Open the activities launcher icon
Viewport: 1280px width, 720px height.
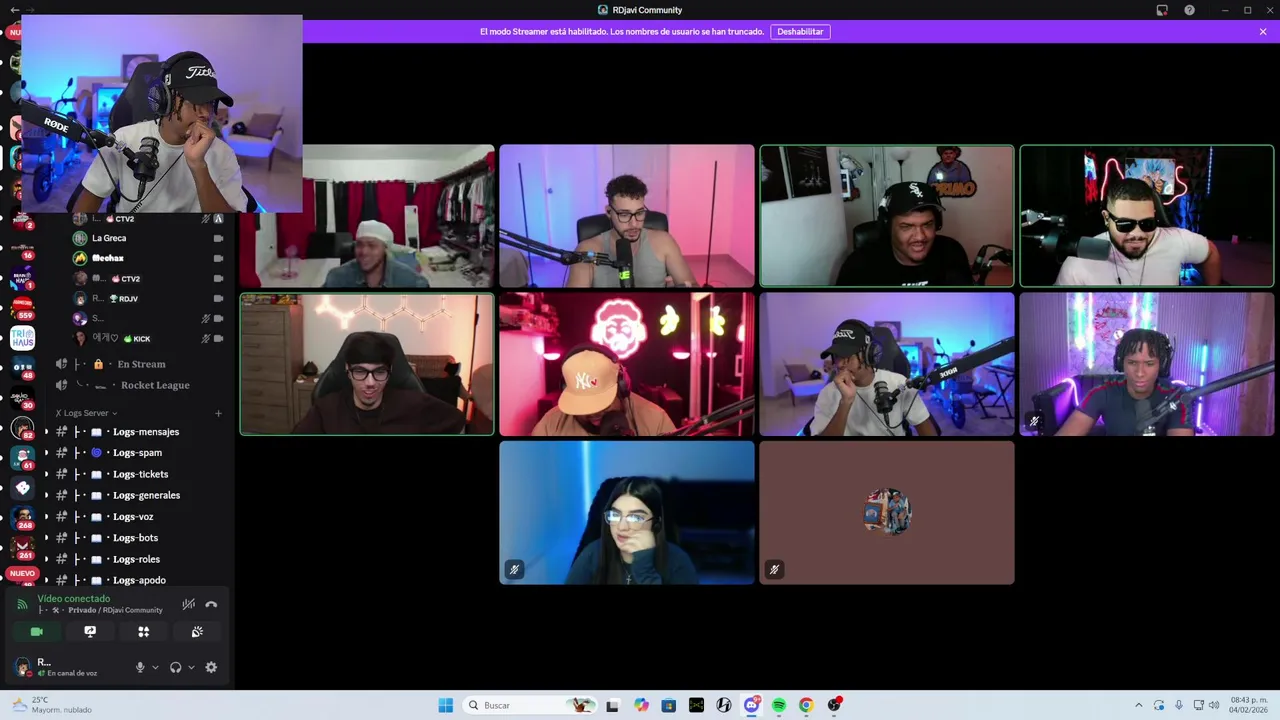tap(143, 631)
